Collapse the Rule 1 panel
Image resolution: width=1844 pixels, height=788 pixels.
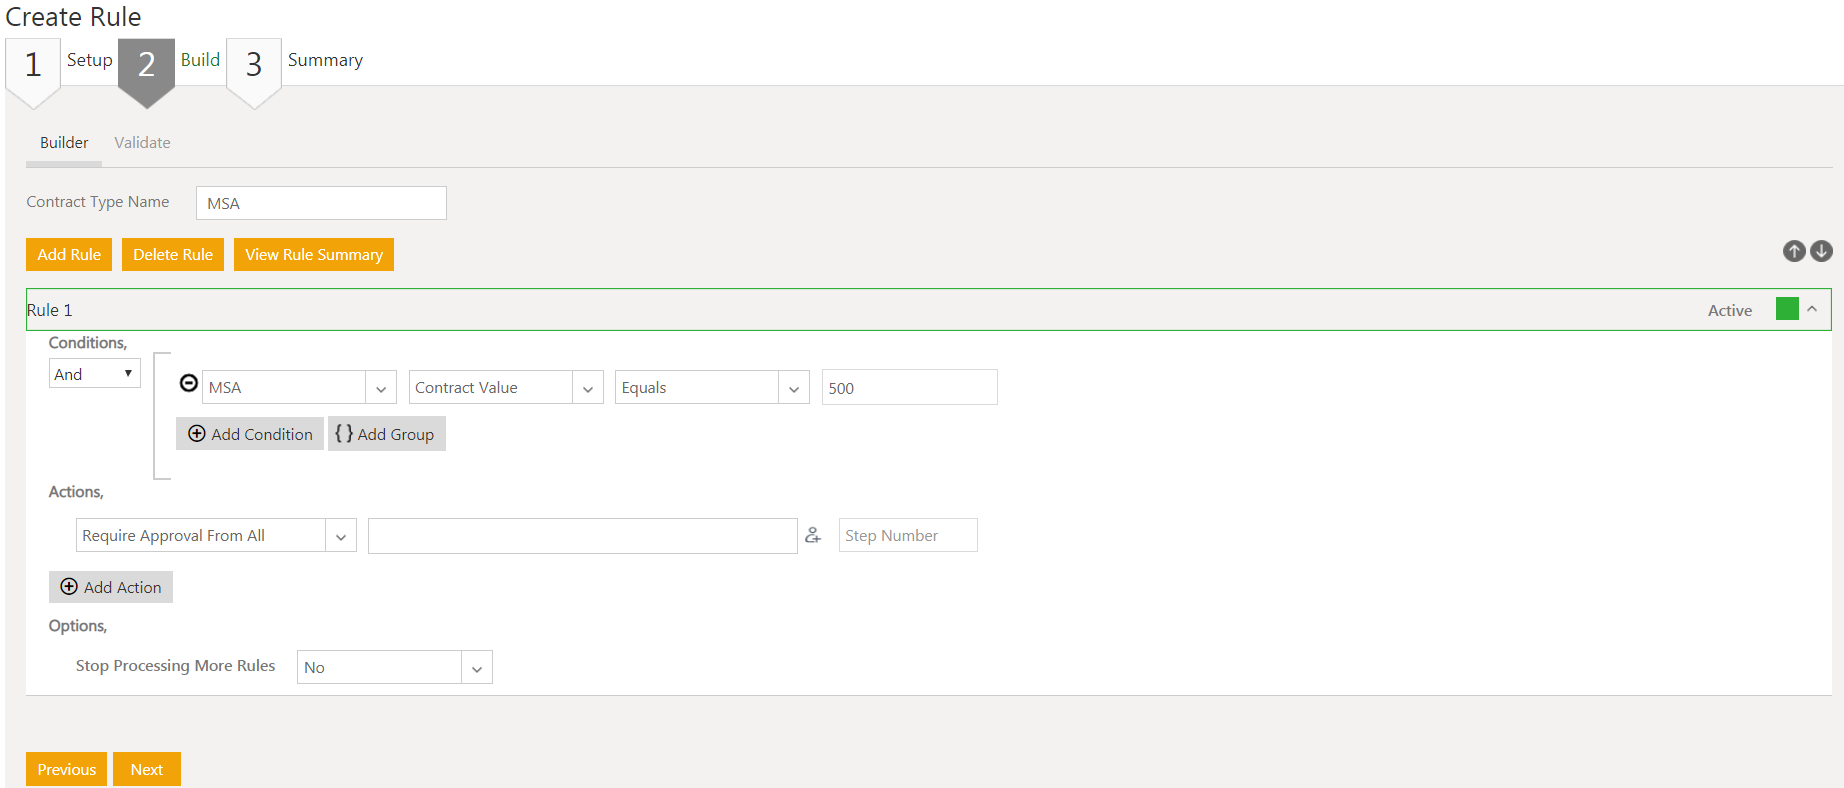(1812, 309)
